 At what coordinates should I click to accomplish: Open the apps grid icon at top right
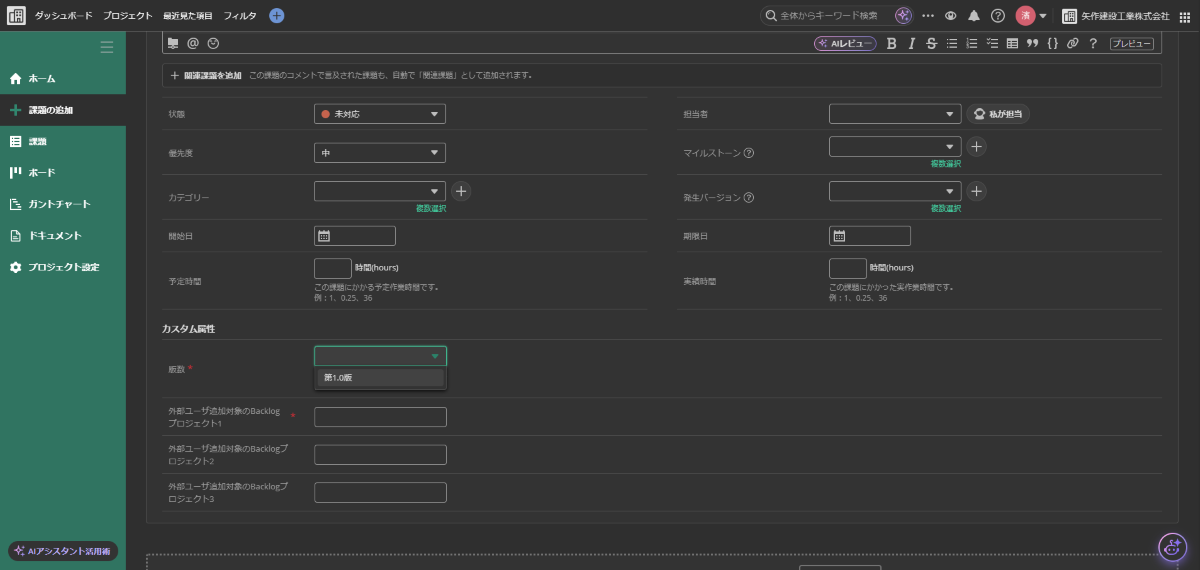1185,16
